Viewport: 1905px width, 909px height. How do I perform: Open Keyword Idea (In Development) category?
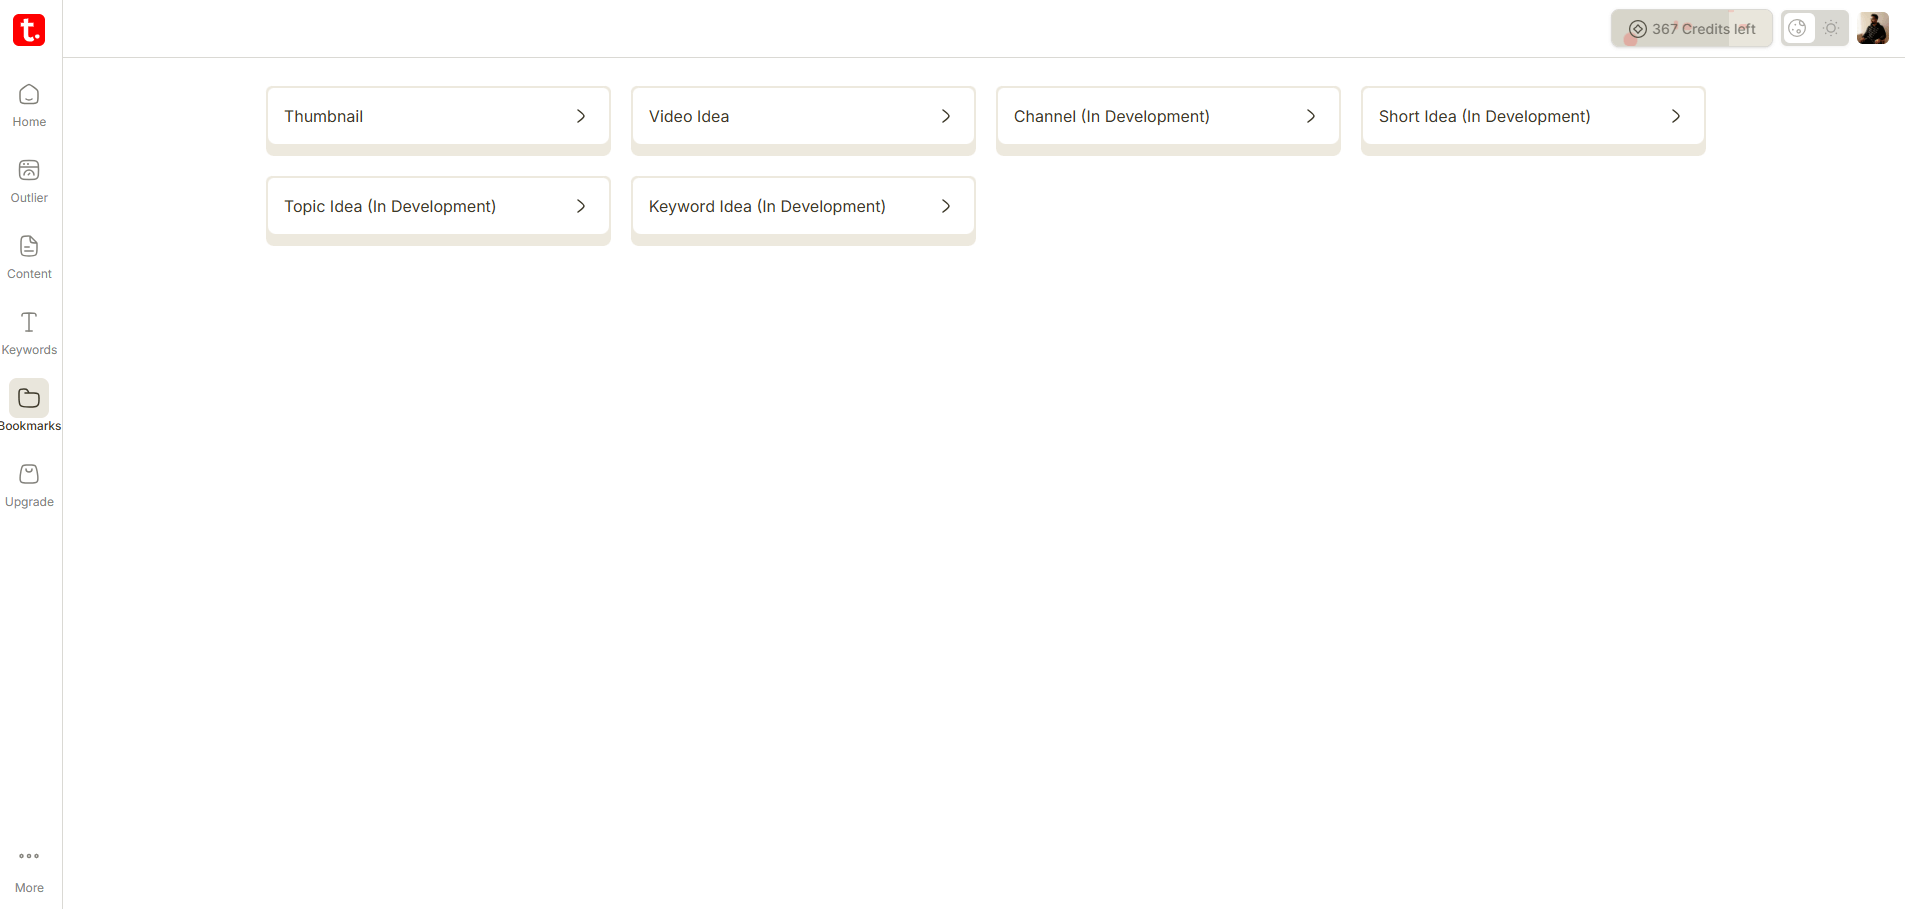click(767, 207)
